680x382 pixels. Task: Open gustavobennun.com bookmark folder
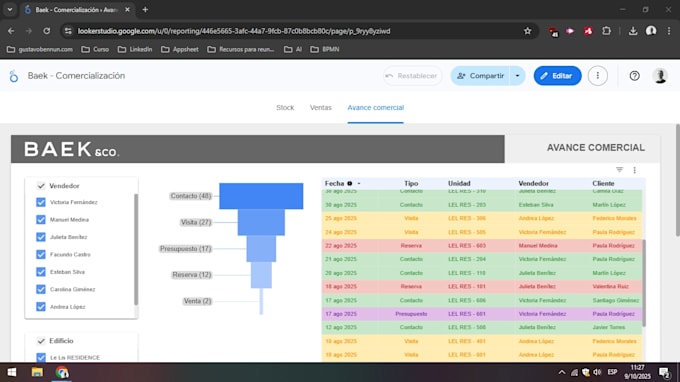point(40,49)
